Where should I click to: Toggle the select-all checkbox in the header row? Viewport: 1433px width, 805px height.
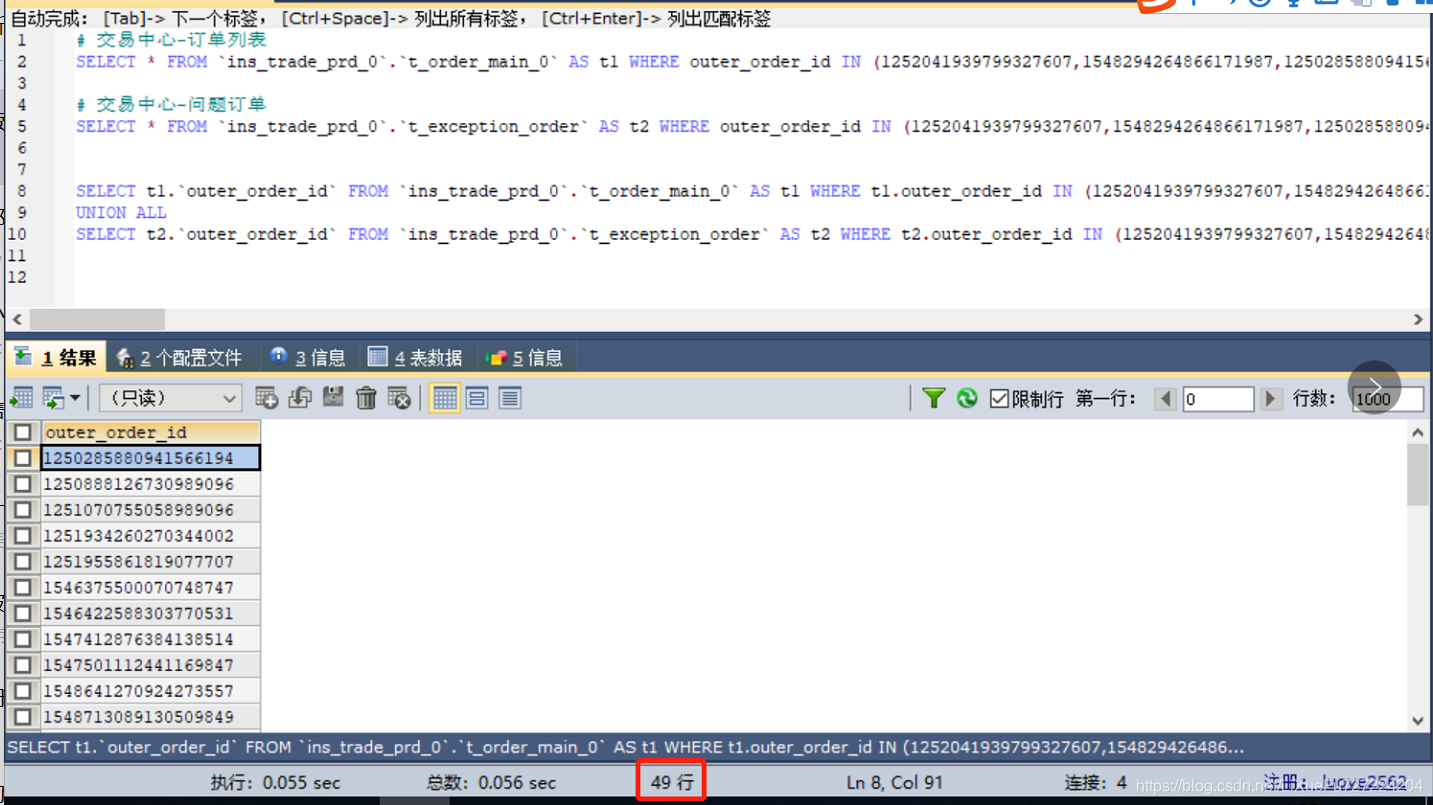[x=23, y=432]
